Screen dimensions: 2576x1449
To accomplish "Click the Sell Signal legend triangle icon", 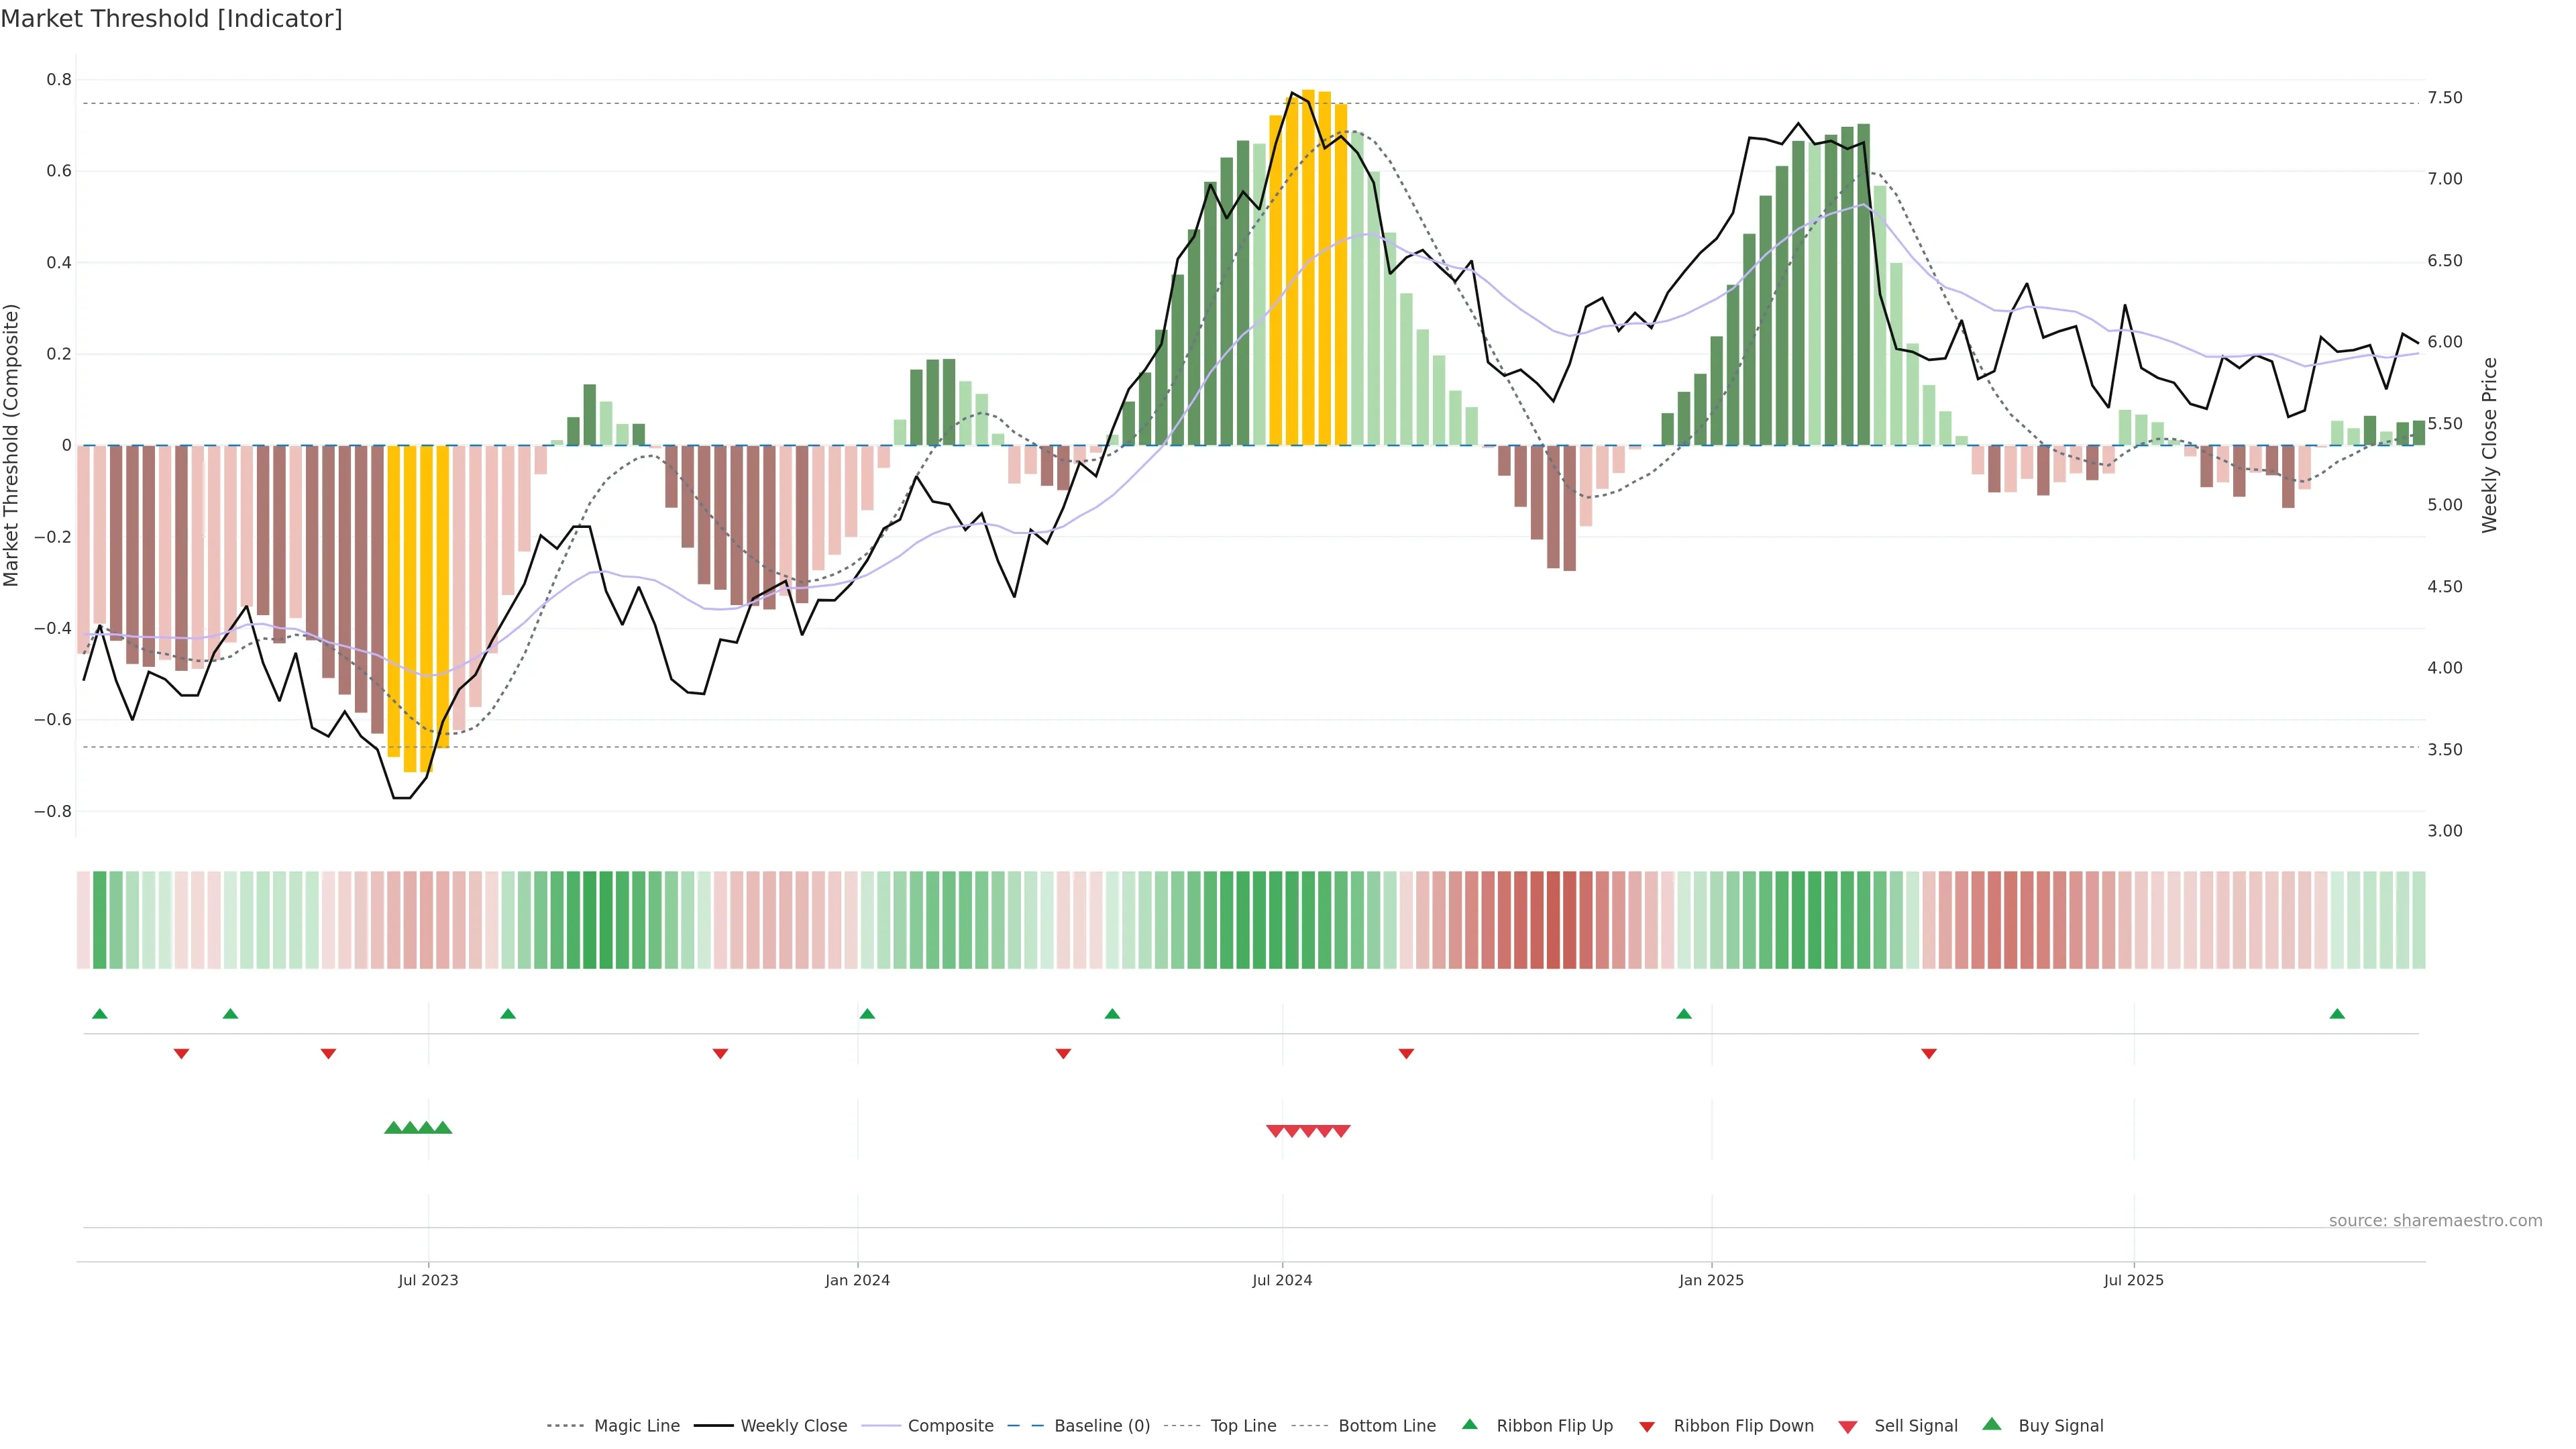I will (x=1847, y=1427).
